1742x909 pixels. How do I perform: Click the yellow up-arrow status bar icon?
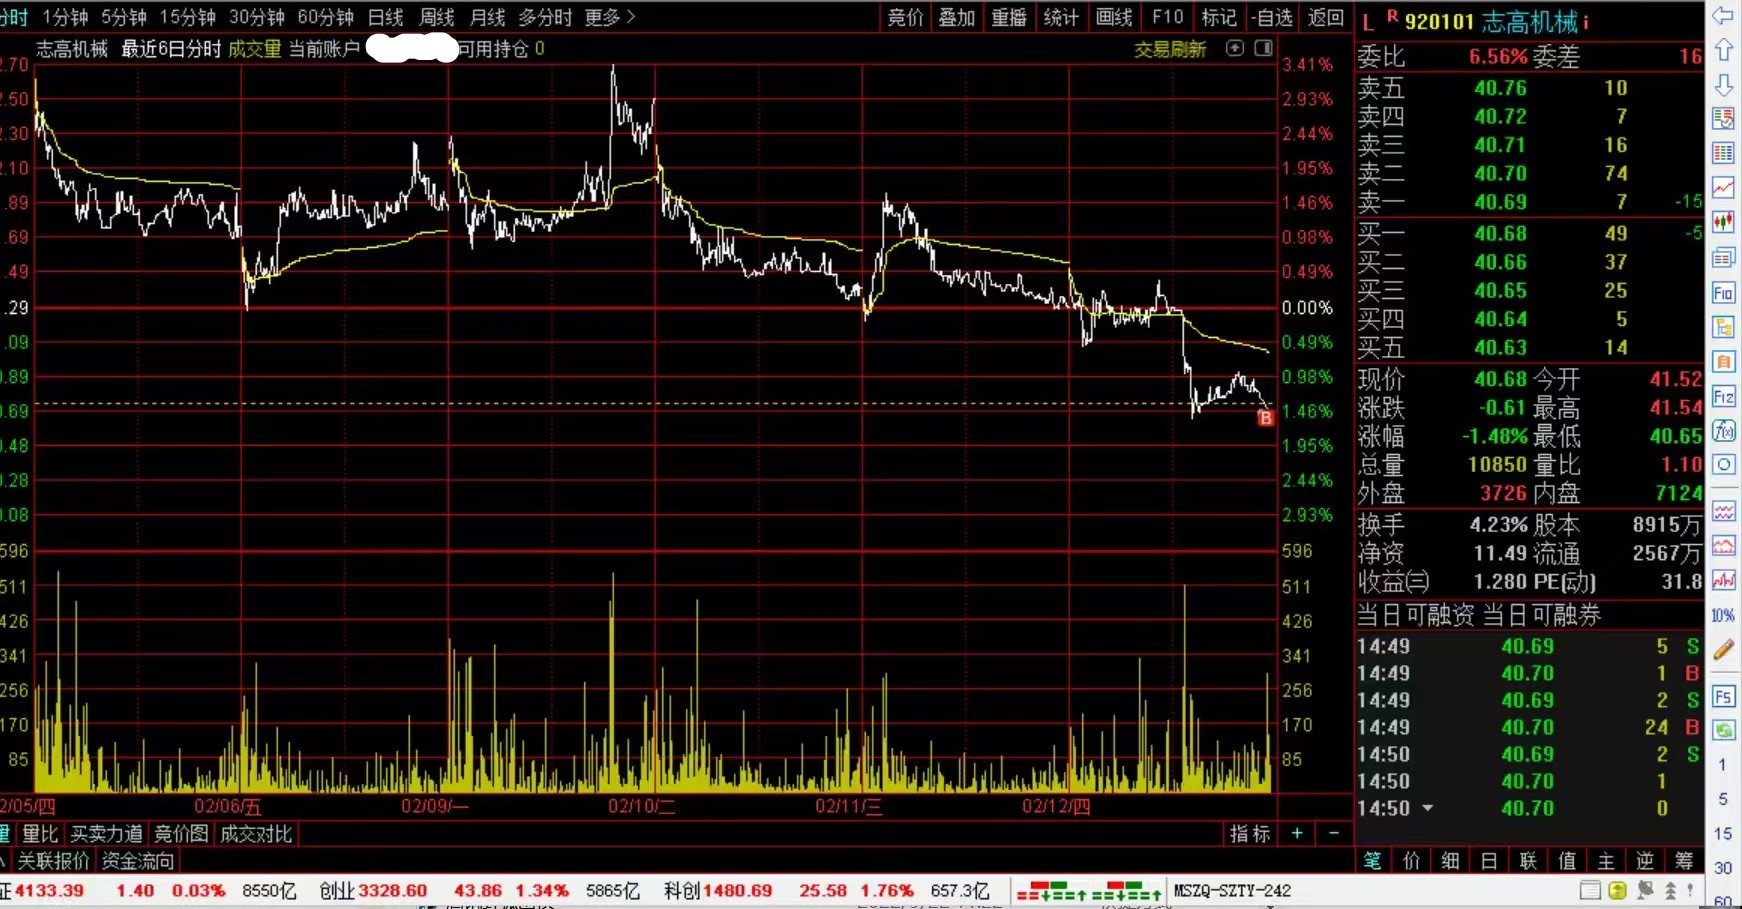tap(1617, 890)
